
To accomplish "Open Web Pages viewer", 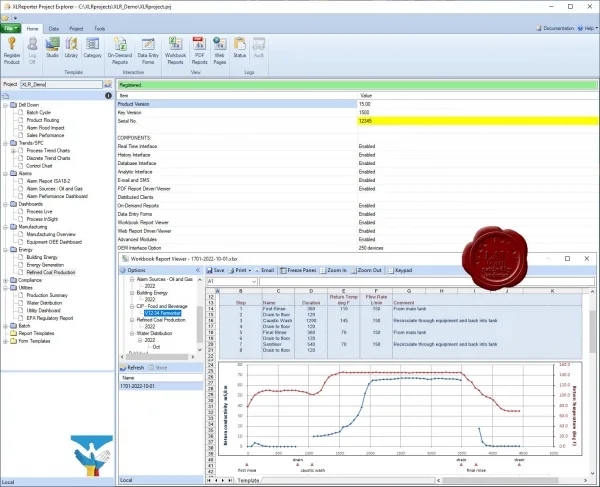I will 220,51.
